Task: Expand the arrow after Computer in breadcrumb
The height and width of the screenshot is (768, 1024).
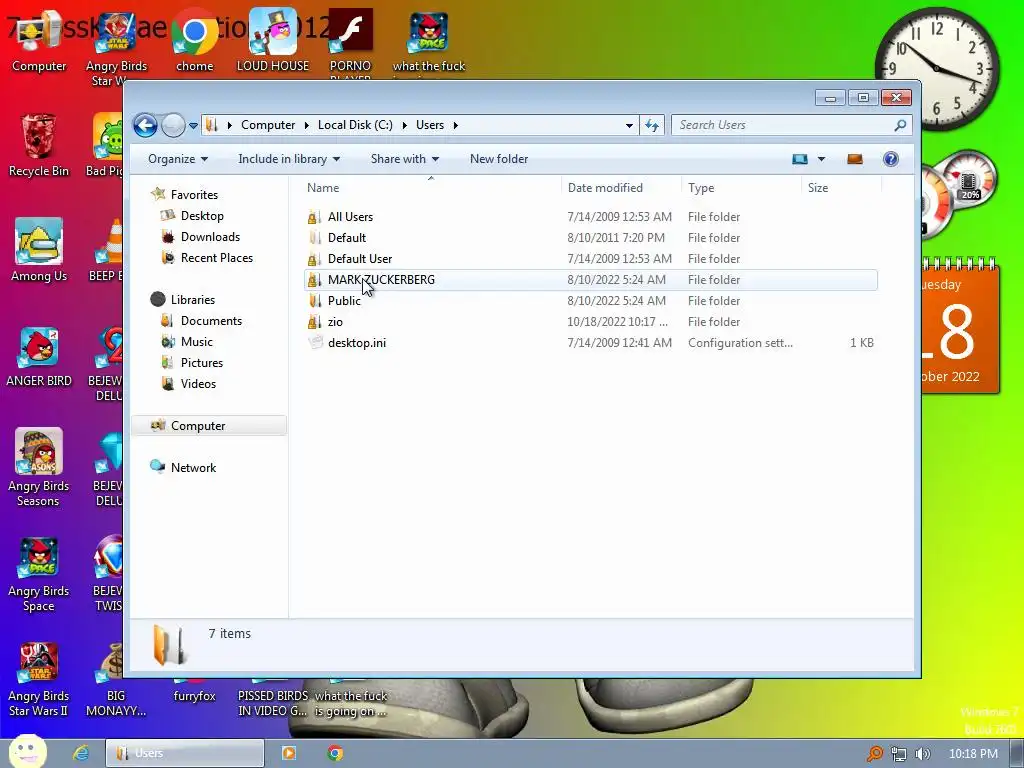Action: [307, 125]
